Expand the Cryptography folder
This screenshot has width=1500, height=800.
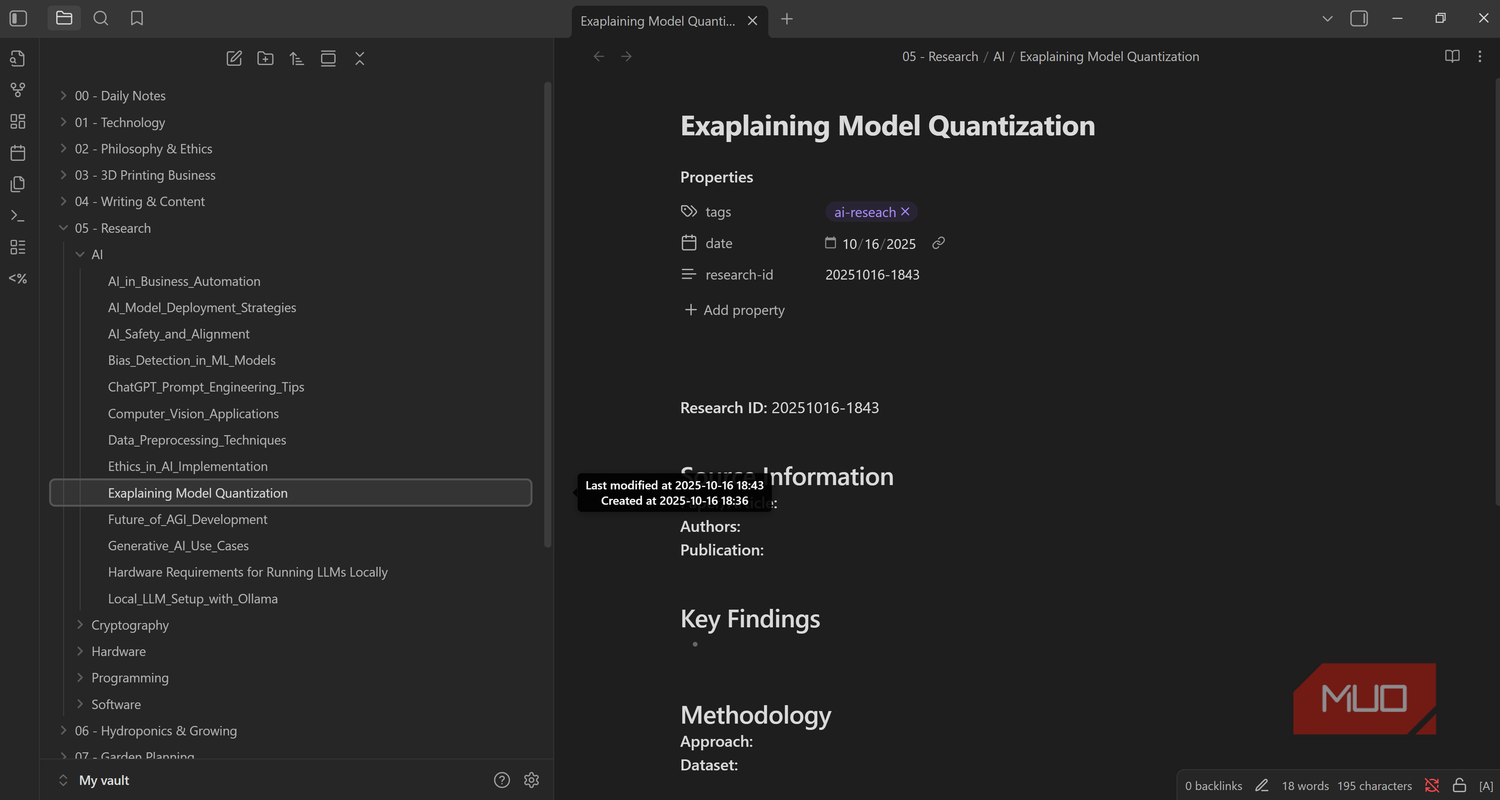tap(130, 625)
